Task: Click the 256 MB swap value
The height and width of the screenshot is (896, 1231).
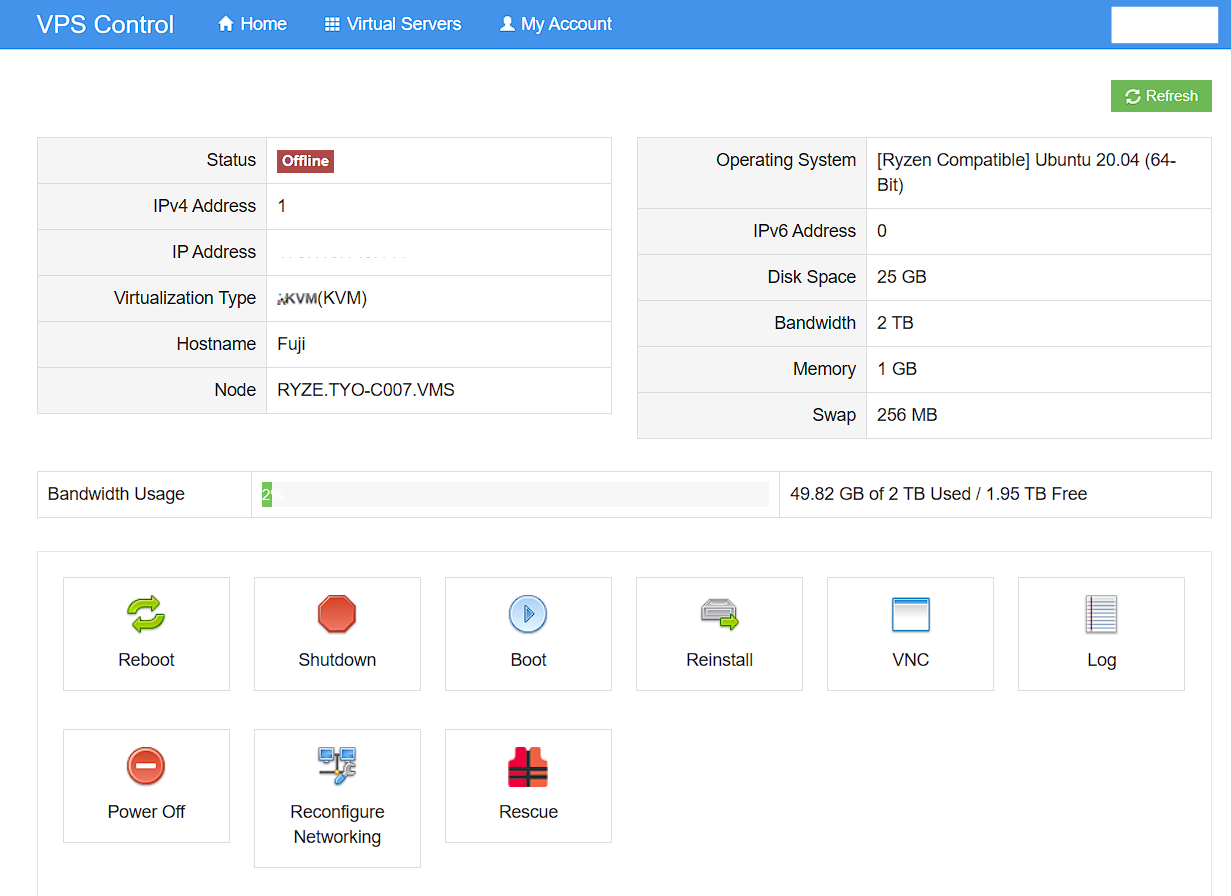Action: [907, 415]
